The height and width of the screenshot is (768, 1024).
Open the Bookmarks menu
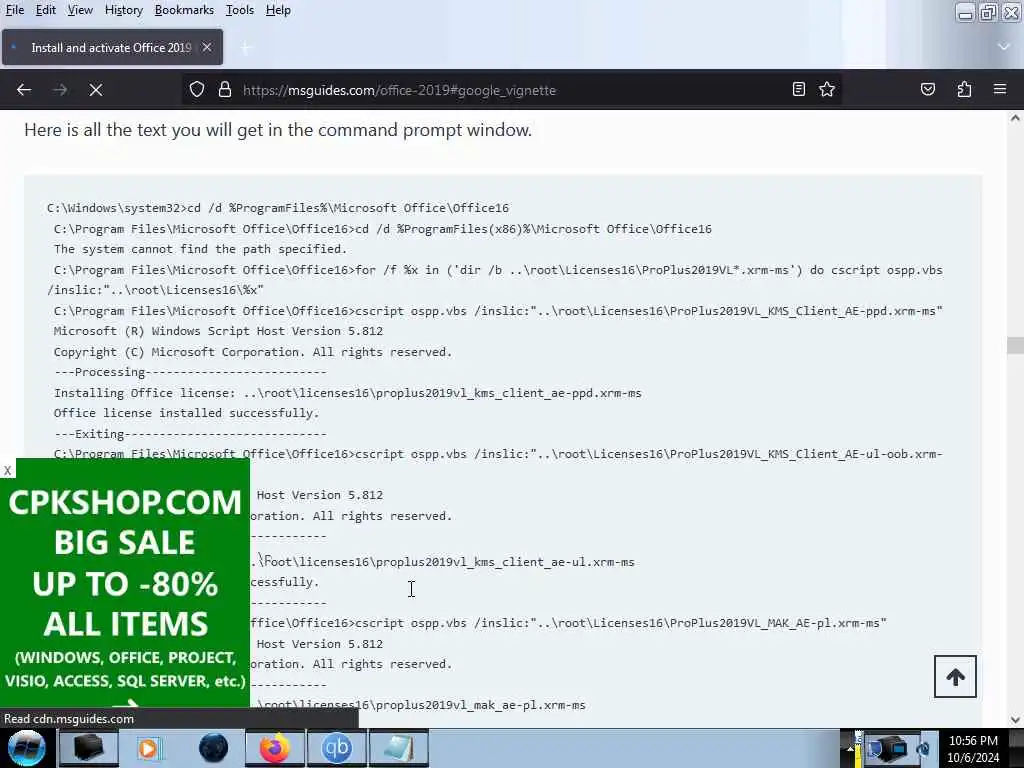tap(184, 10)
